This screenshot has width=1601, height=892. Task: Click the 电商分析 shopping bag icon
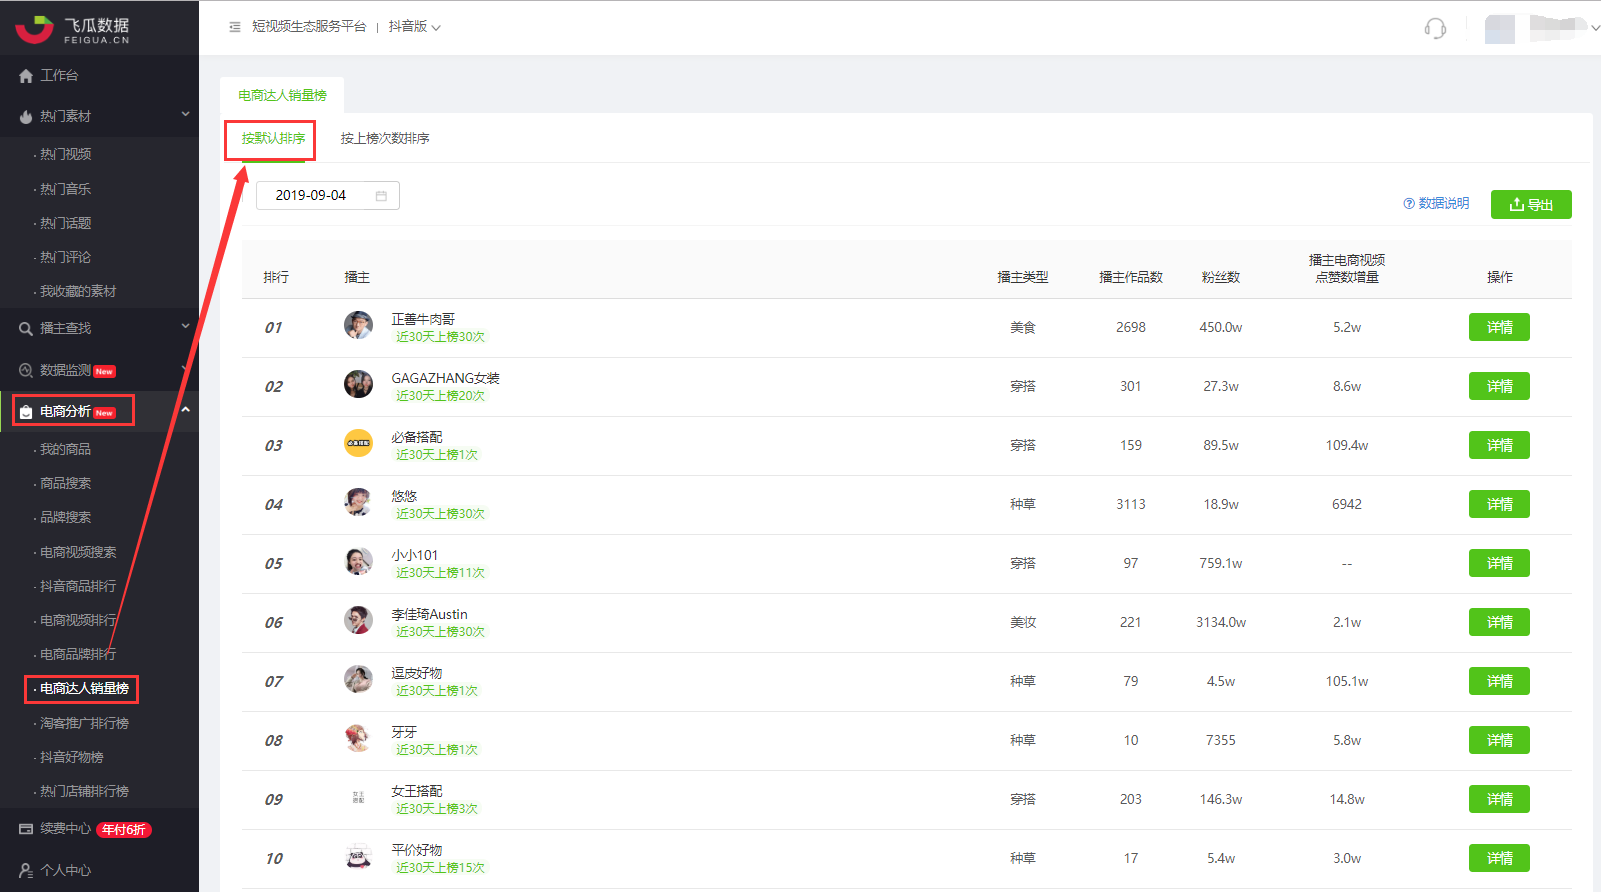pyautogui.click(x=26, y=412)
